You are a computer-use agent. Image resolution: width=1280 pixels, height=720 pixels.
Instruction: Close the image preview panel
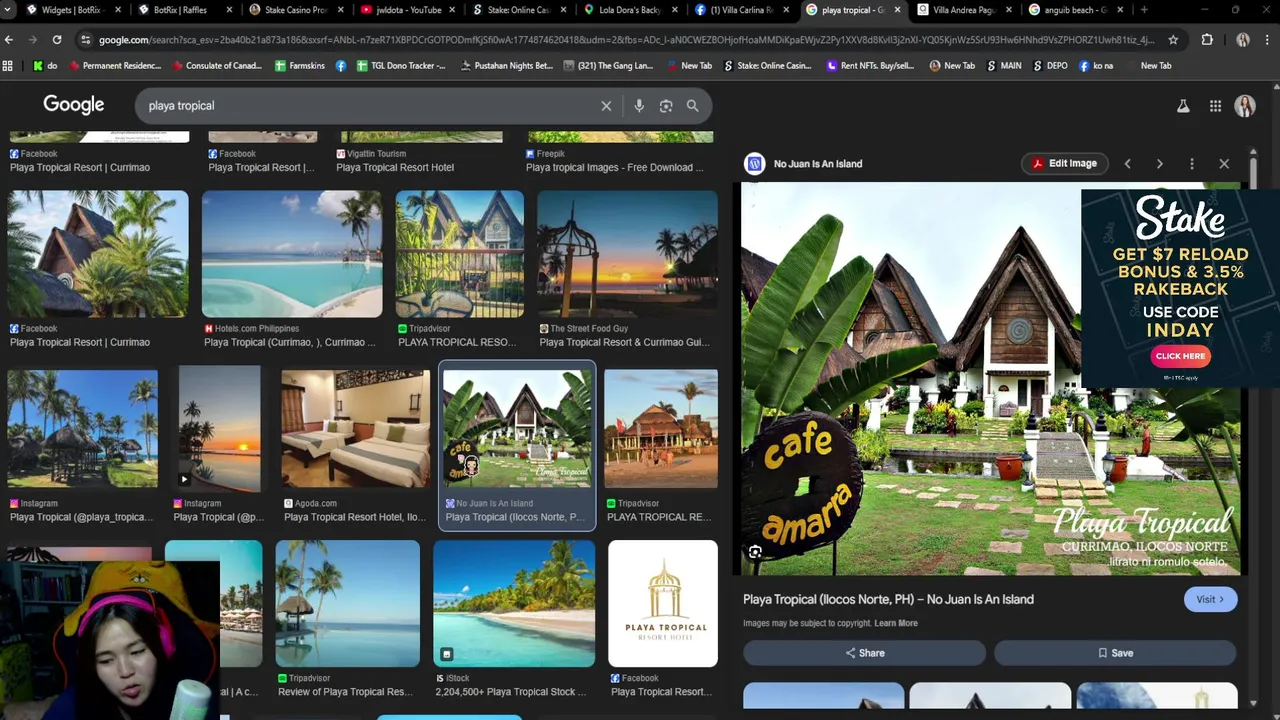(x=1224, y=164)
